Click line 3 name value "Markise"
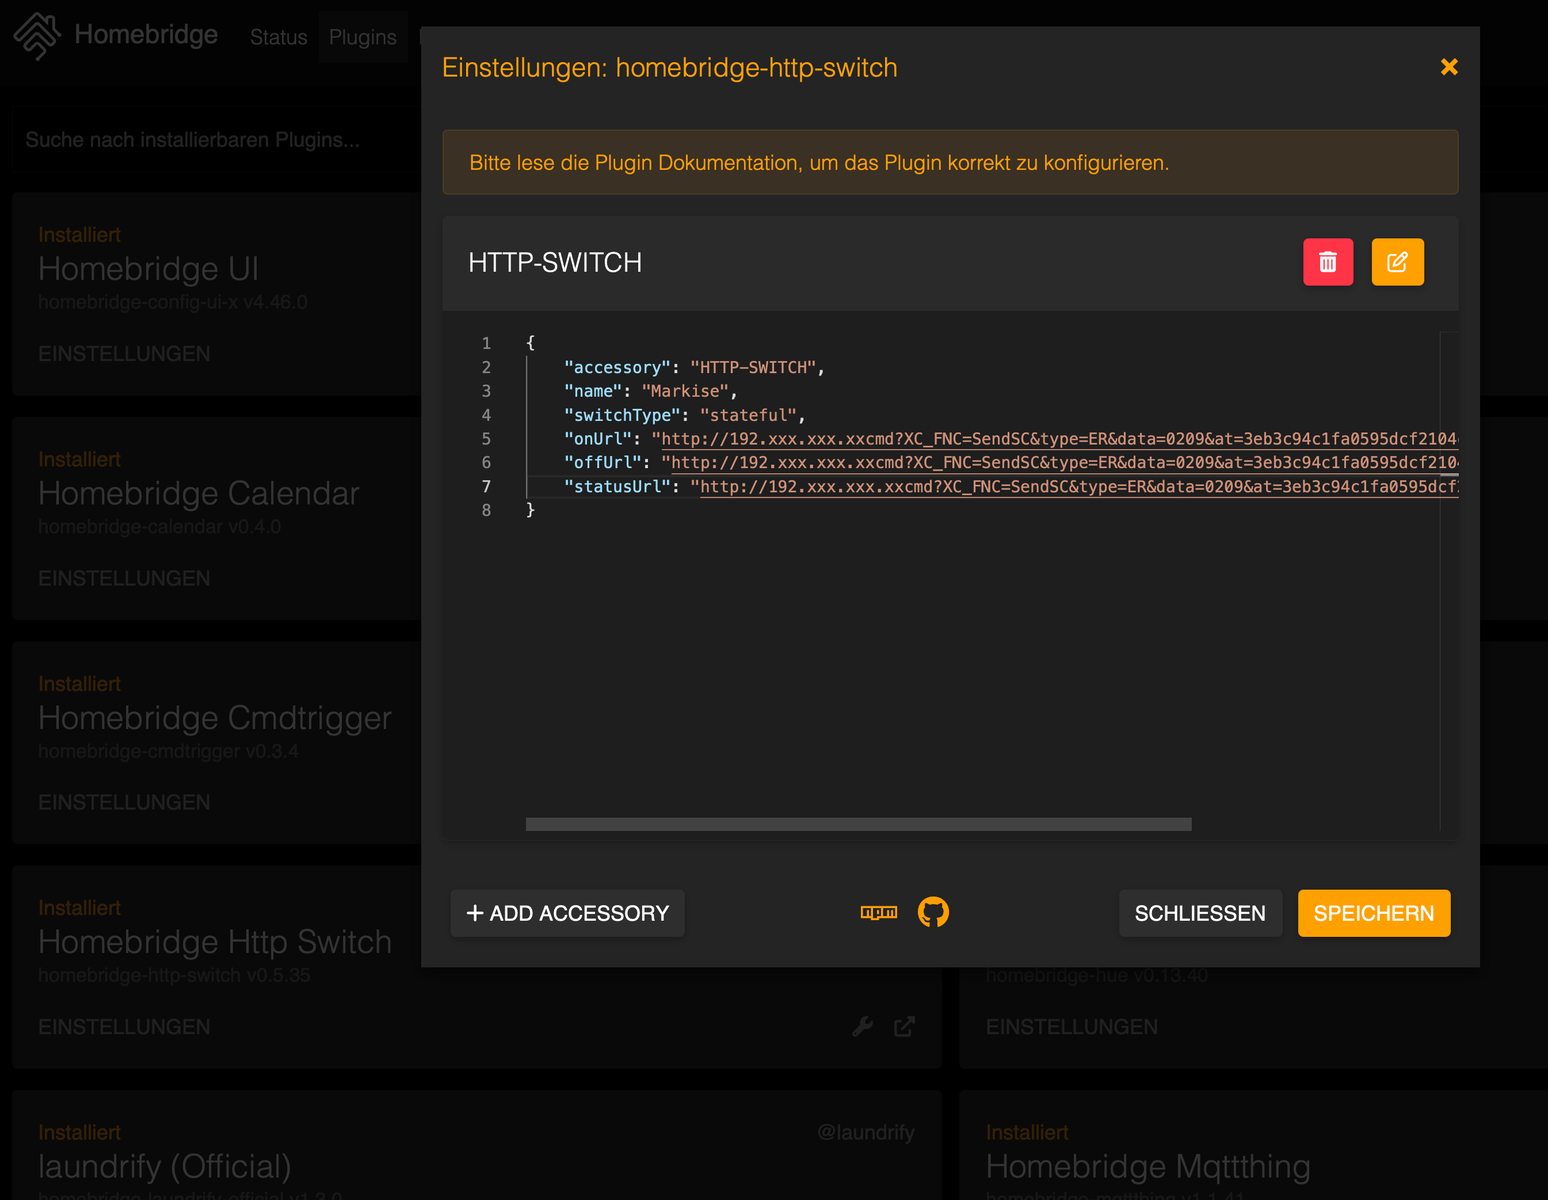Image resolution: width=1548 pixels, height=1200 pixels. pyautogui.click(x=685, y=391)
